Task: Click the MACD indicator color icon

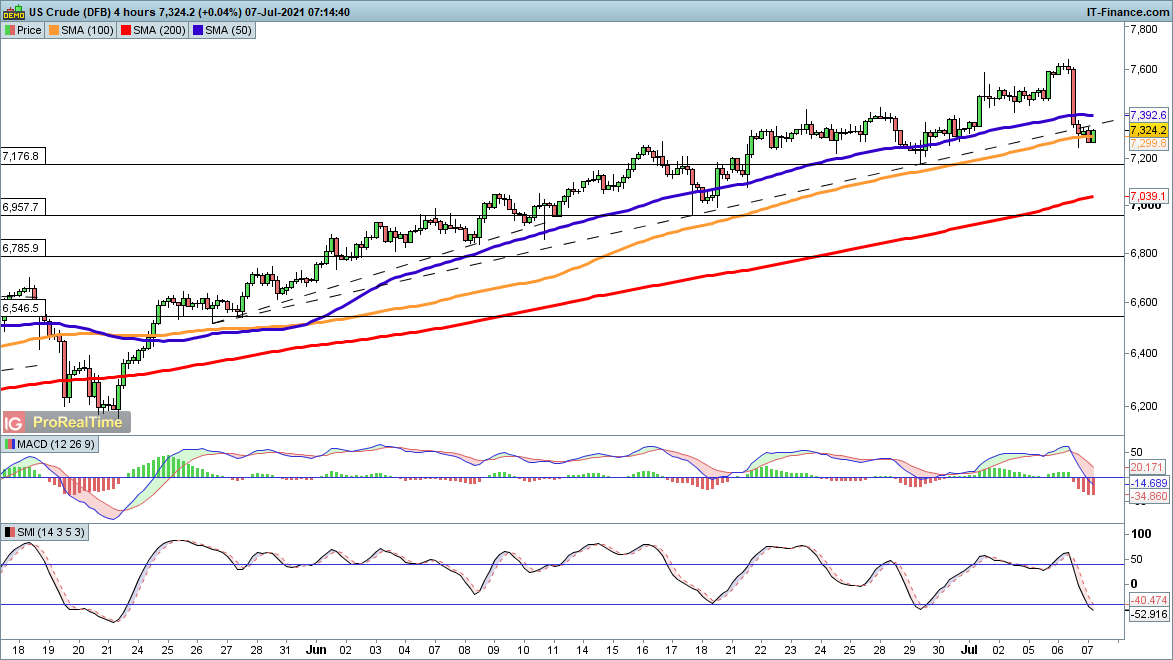Action: [x=10, y=444]
